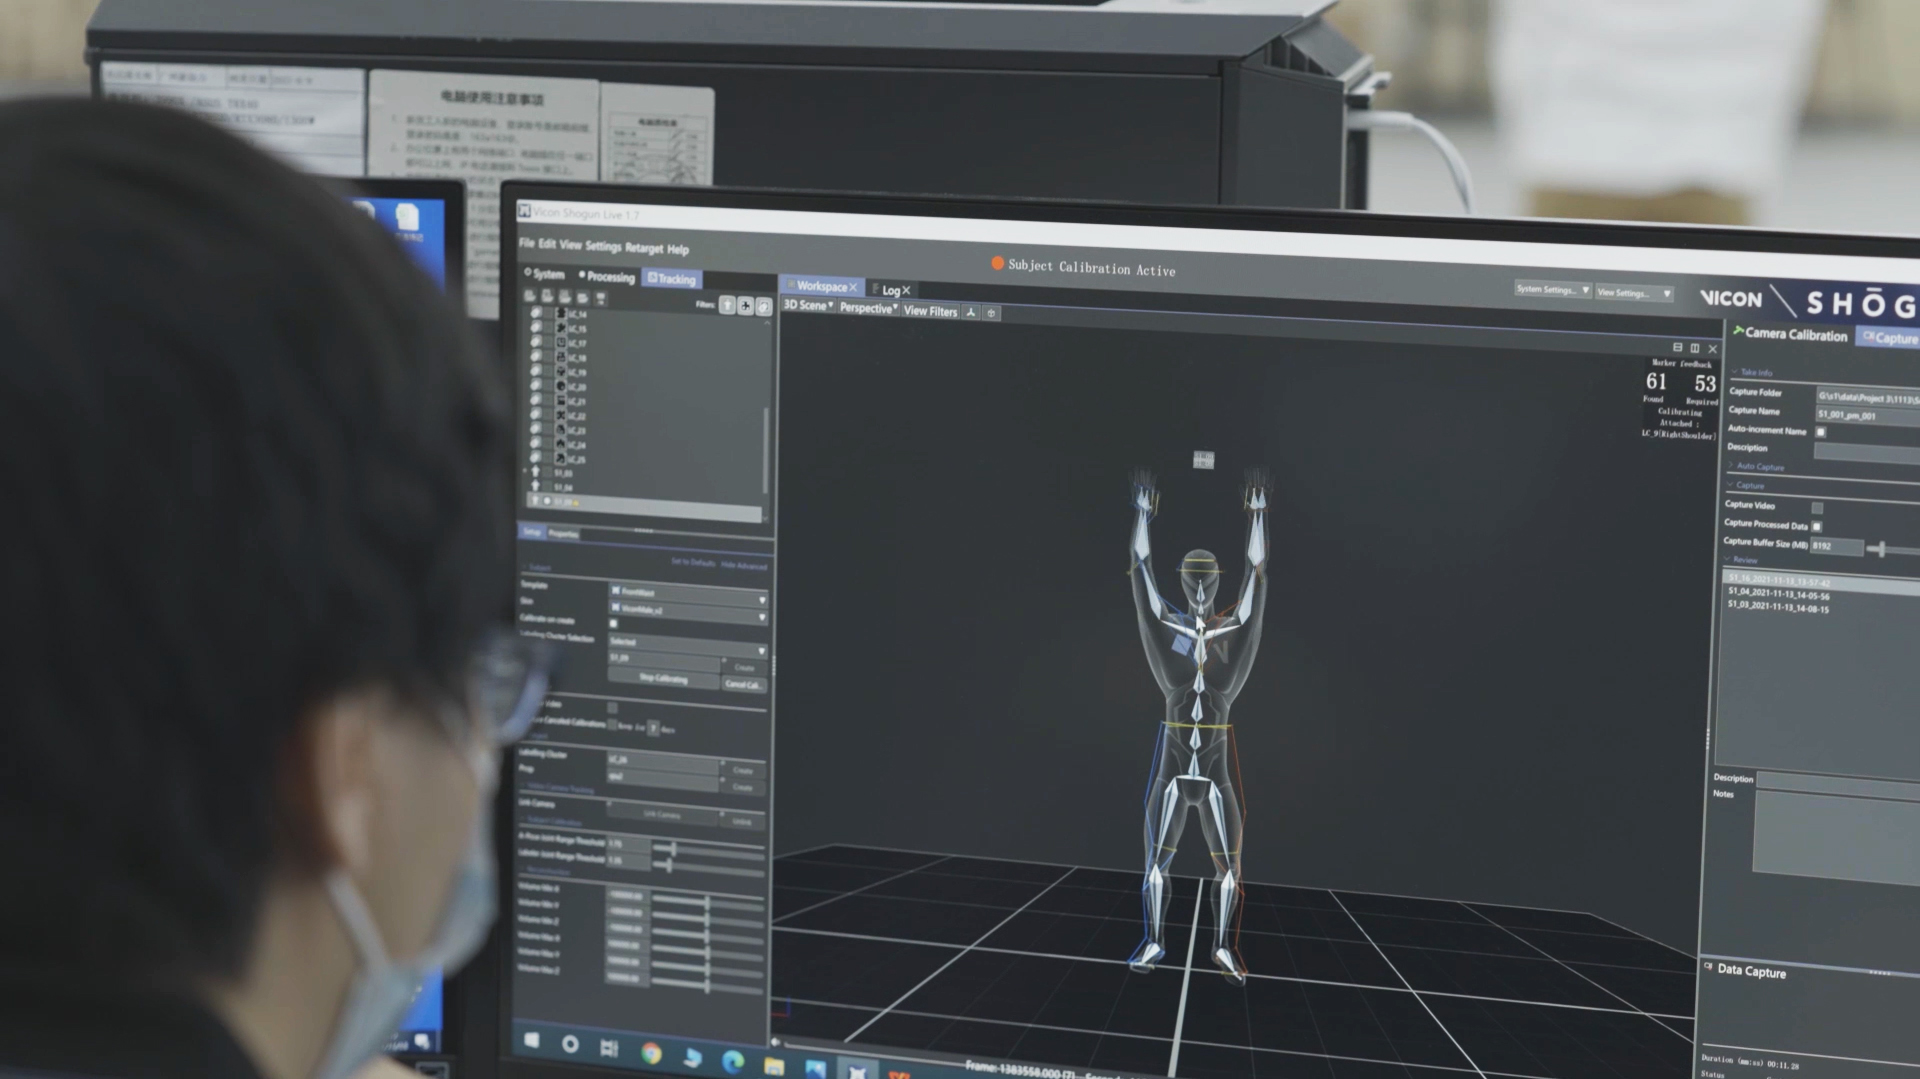The image size is (1920, 1079).
Task: Toggle the prop filter plus icon
Action: (746, 306)
